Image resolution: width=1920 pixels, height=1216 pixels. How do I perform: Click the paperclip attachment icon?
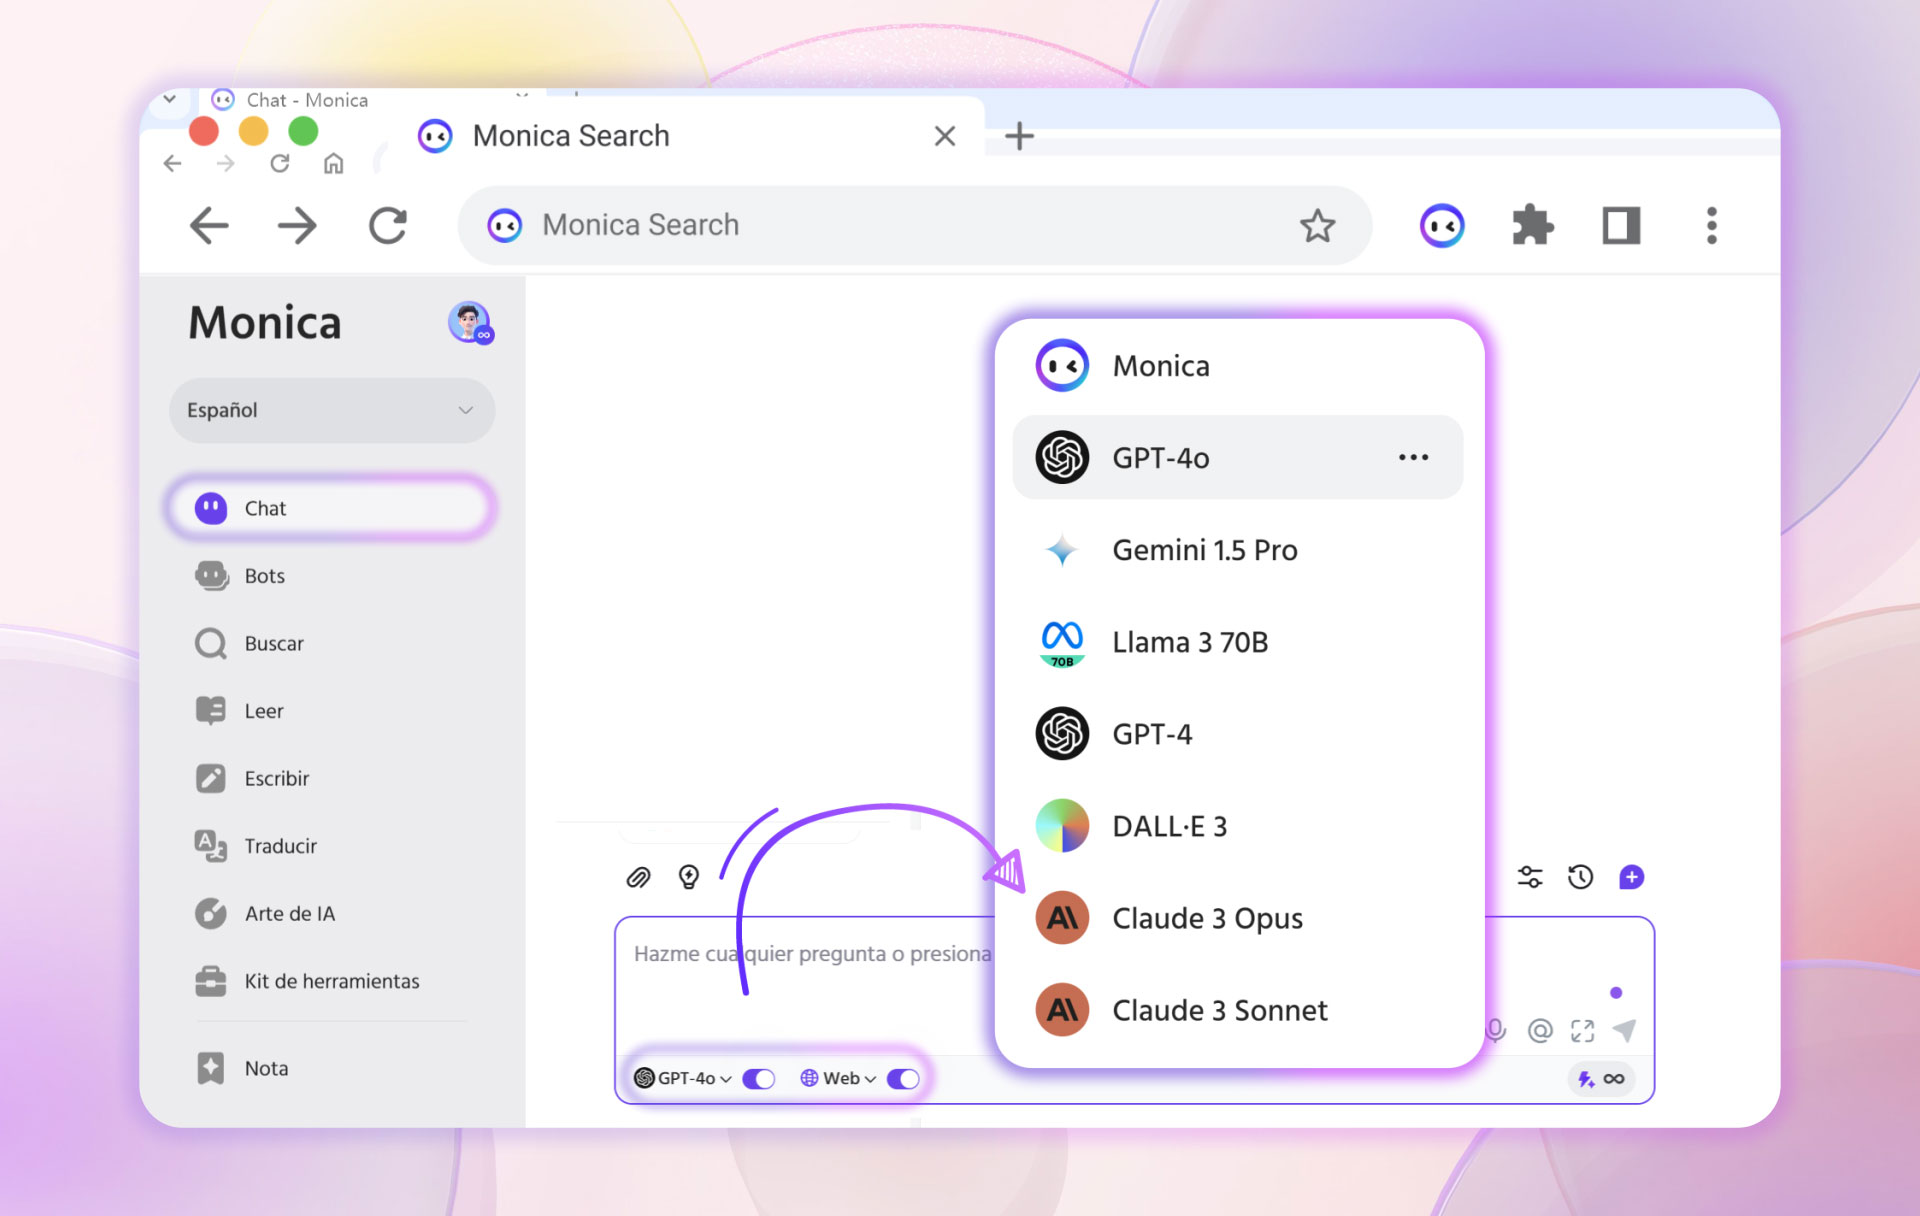pyautogui.click(x=638, y=877)
